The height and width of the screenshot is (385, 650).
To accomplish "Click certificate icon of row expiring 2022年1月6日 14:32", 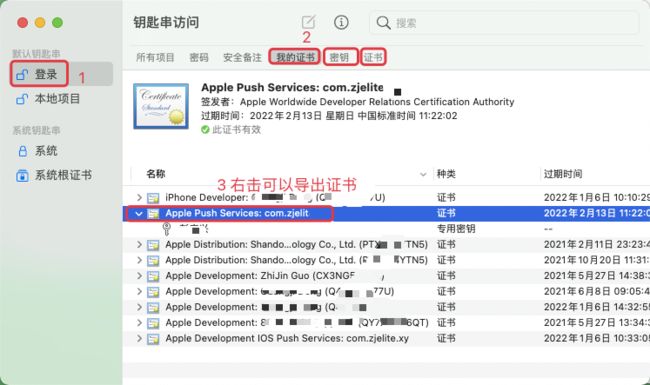I will click(153, 308).
